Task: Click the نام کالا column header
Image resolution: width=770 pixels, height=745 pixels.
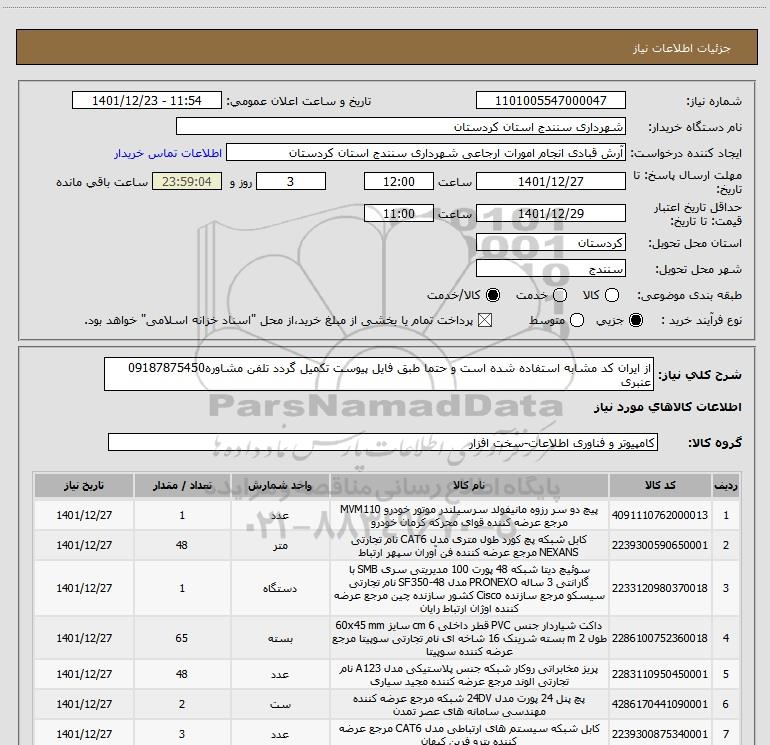Action: click(x=469, y=486)
